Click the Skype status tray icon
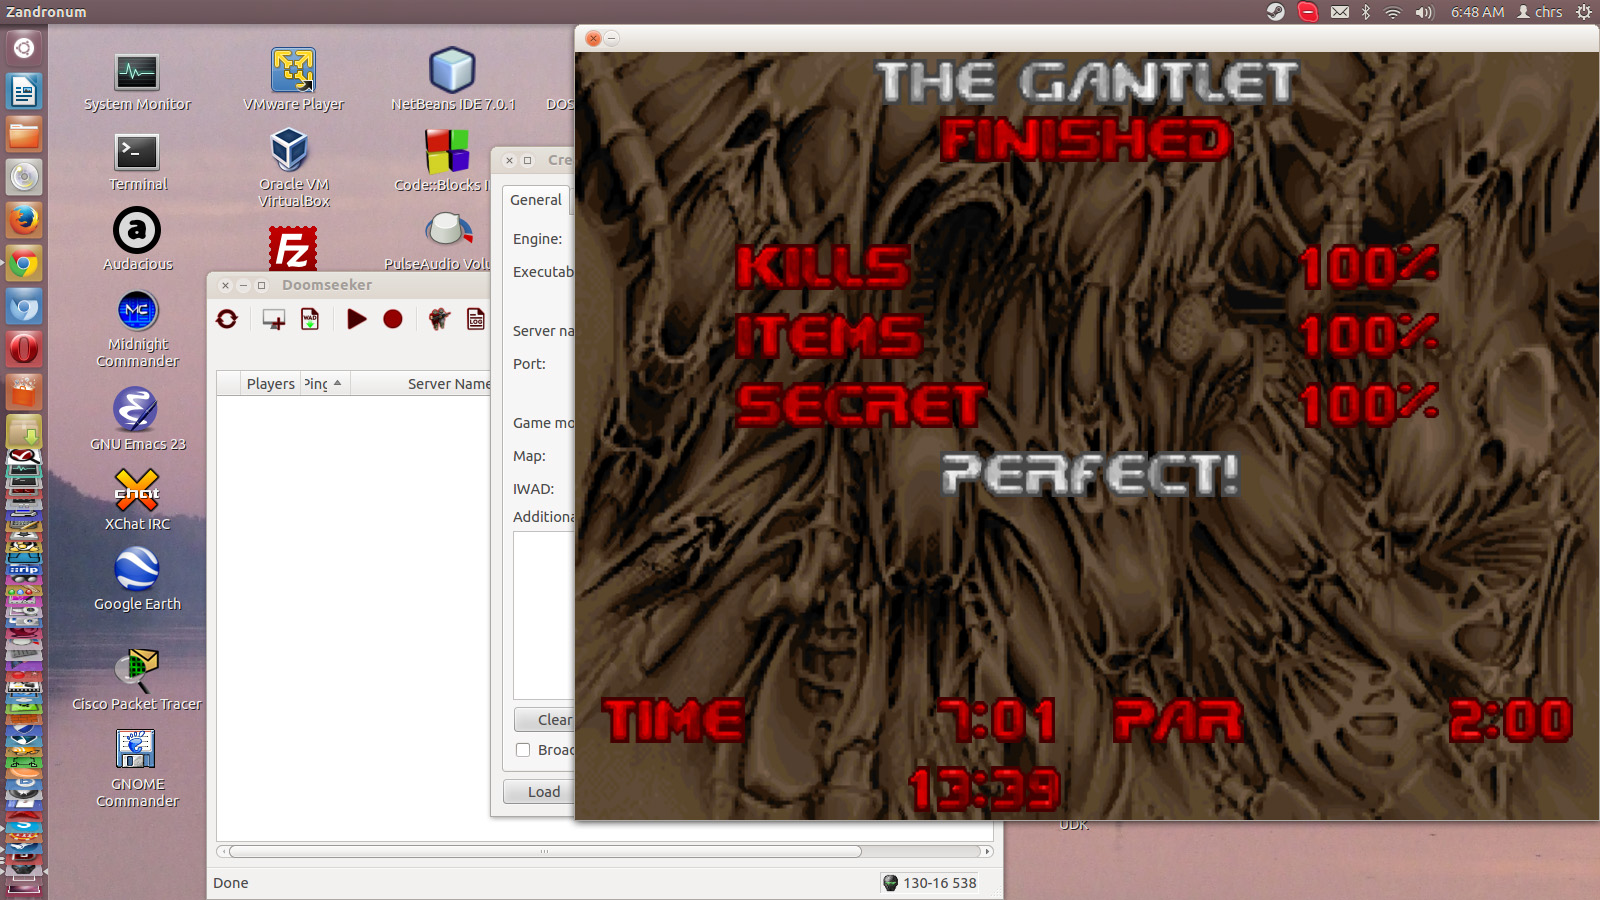Image resolution: width=1600 pixels, height=900 pixels. click(1308, 12)
